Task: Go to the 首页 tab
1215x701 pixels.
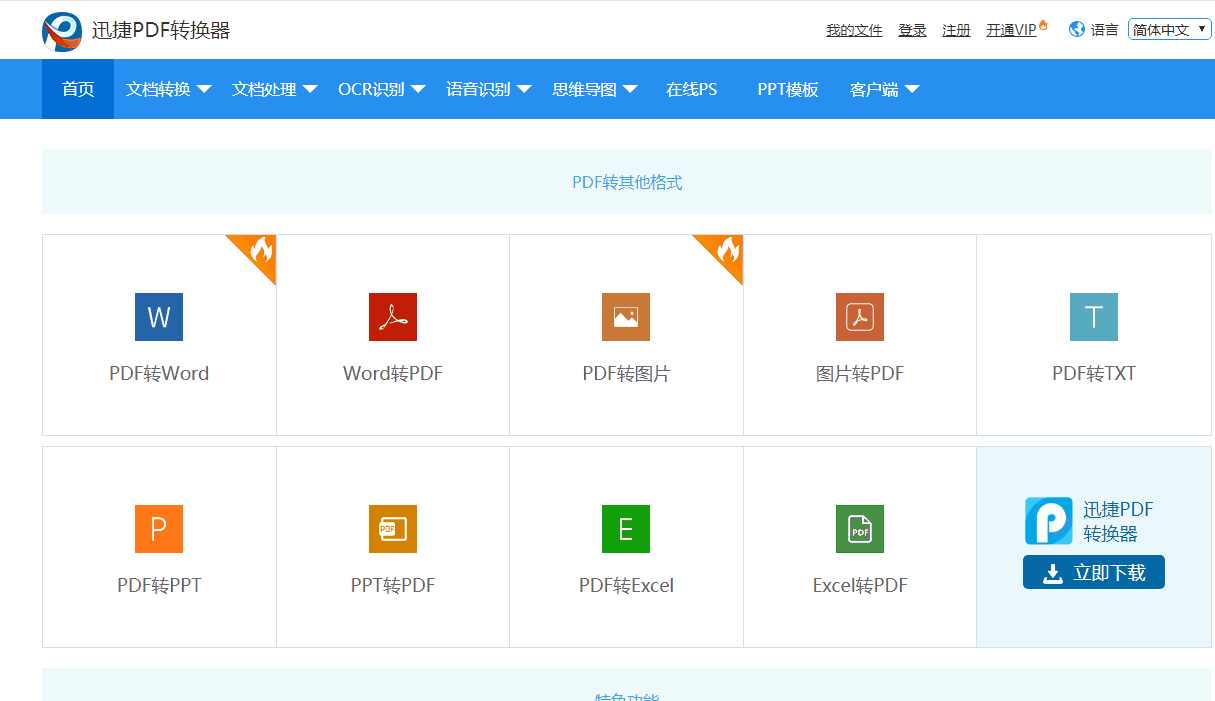Action: (x=78, y=89)
